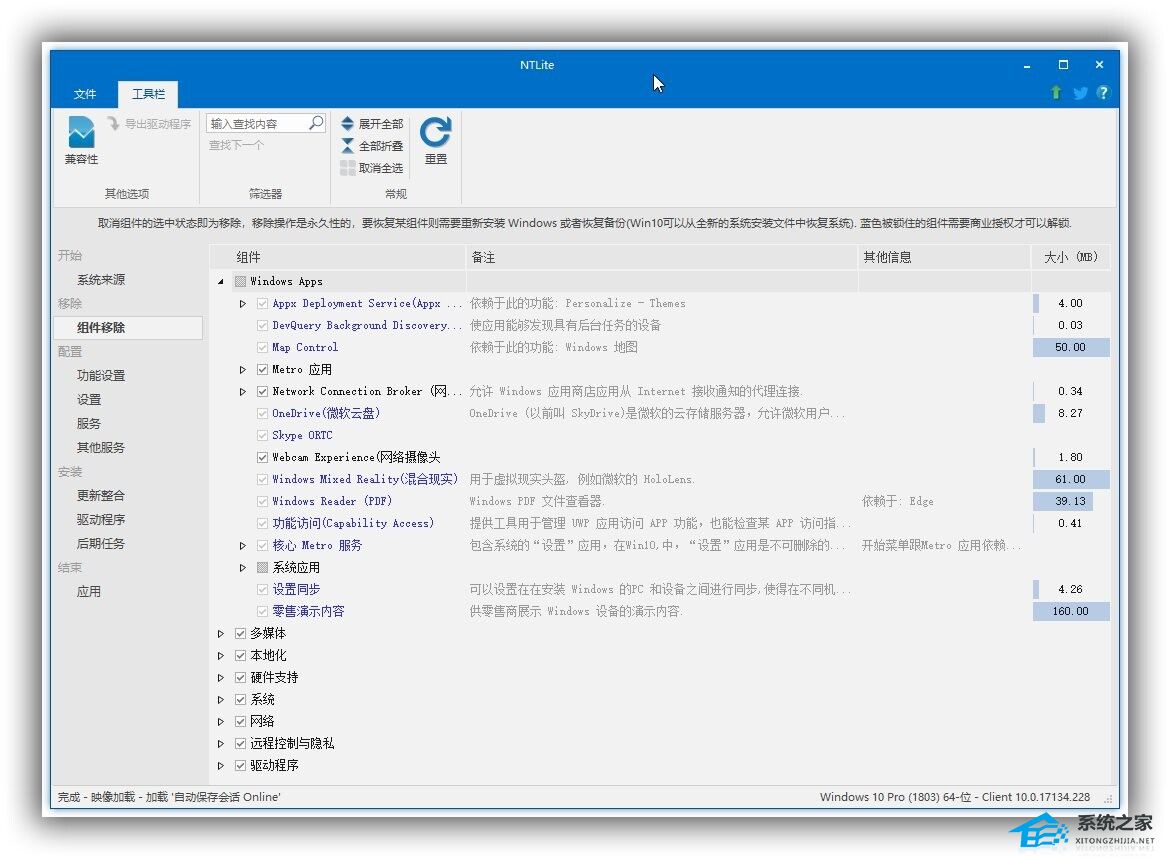Toggle the Metro 应用 checkbox
The image size is (1170, 859).
[263, 369]
